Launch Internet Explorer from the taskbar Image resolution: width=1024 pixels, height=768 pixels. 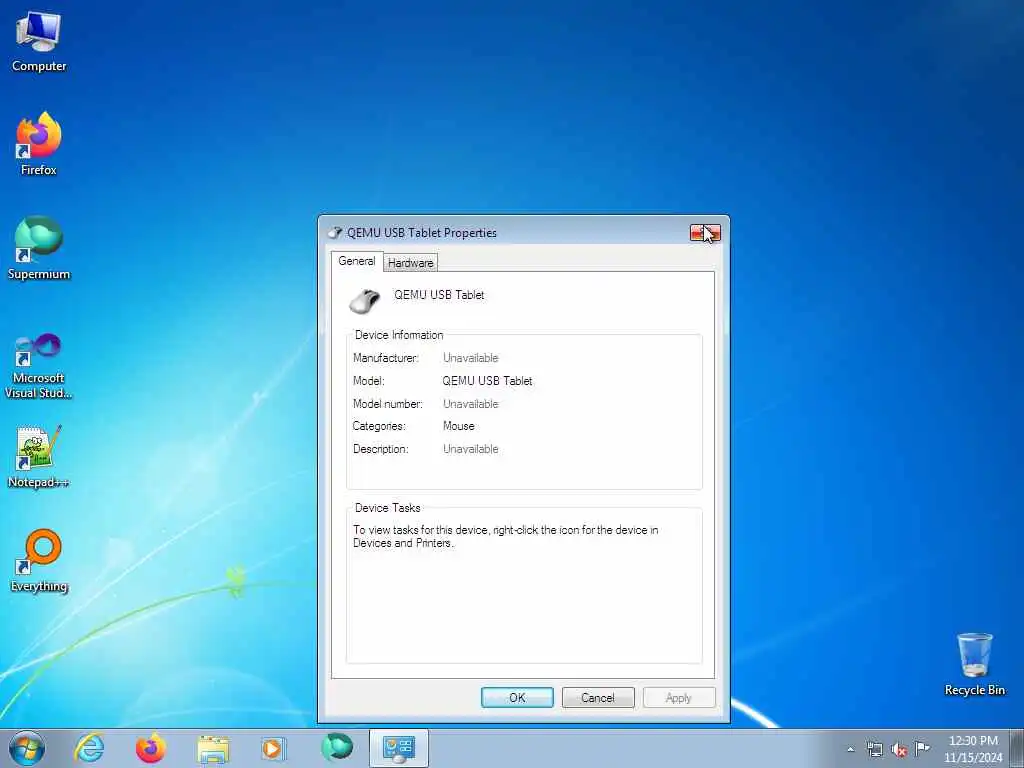coord(89,748)
